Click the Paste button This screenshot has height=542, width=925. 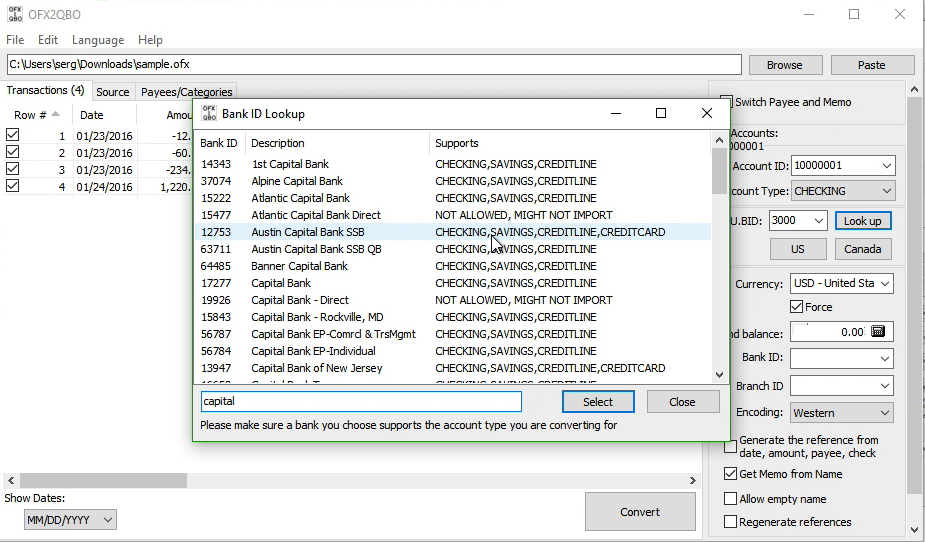tap(871, 65)
